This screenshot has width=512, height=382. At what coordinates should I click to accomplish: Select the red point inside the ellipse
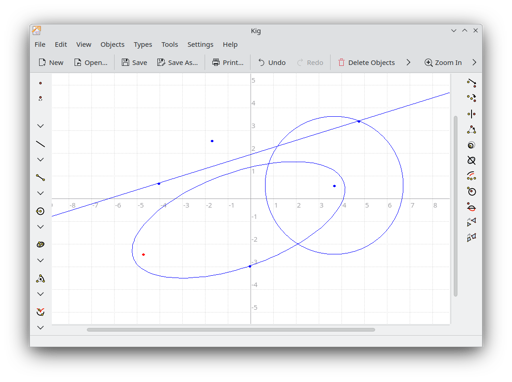[x=143, y=255]
